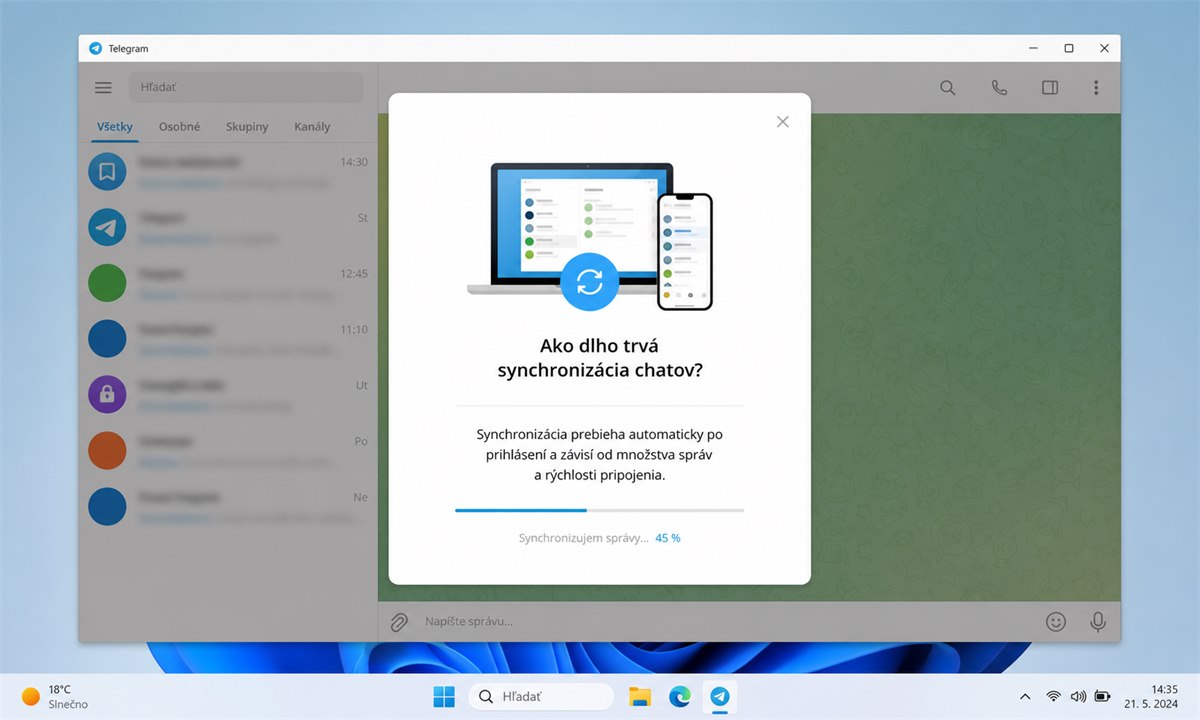Search within the chat using magnifier icon

click(948, 87)
